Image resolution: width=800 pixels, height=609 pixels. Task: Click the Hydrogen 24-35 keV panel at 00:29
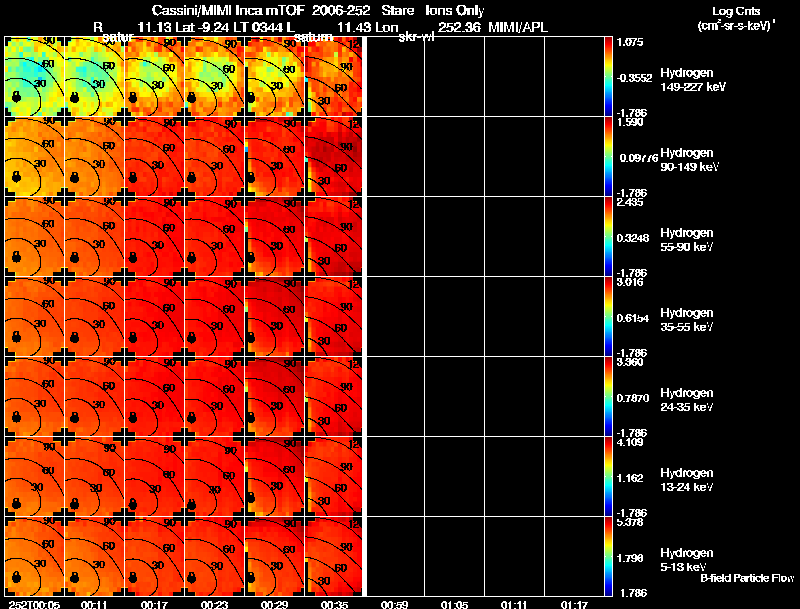click(274, 397)
